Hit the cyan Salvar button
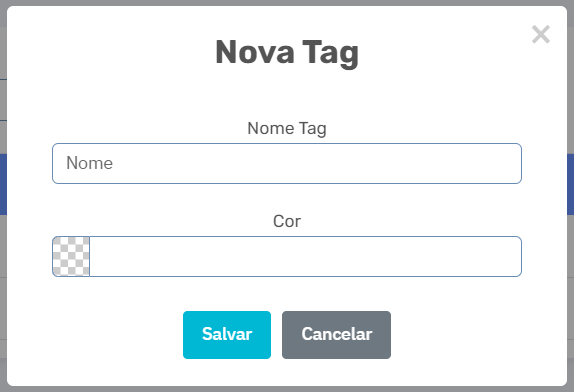Viewport: 574px width, 392px height. [227, 335]
